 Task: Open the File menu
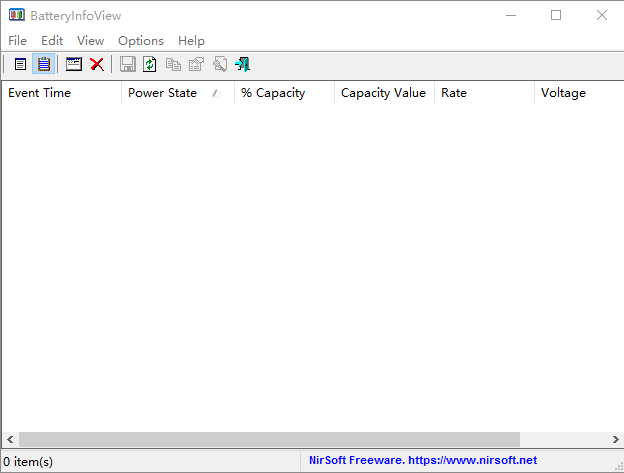[x=17, y=41]
